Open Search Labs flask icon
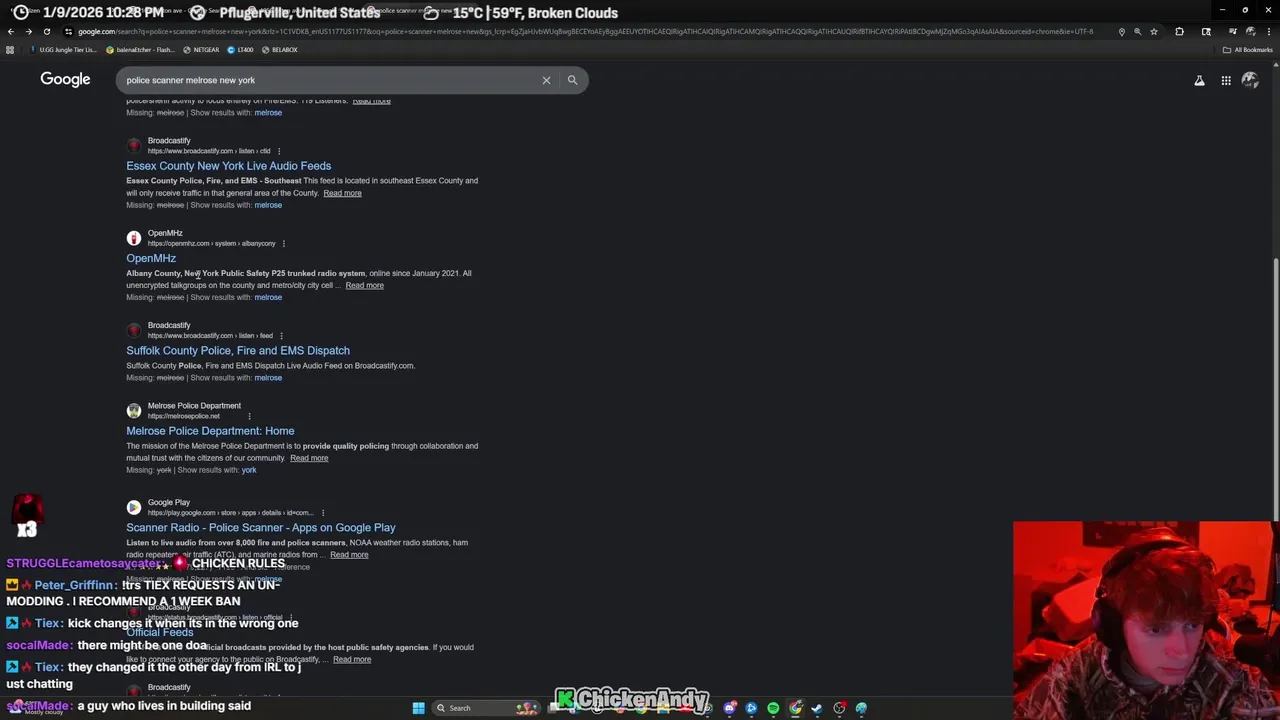This screenshot has width=1280, height=720. click(1199, 80)
